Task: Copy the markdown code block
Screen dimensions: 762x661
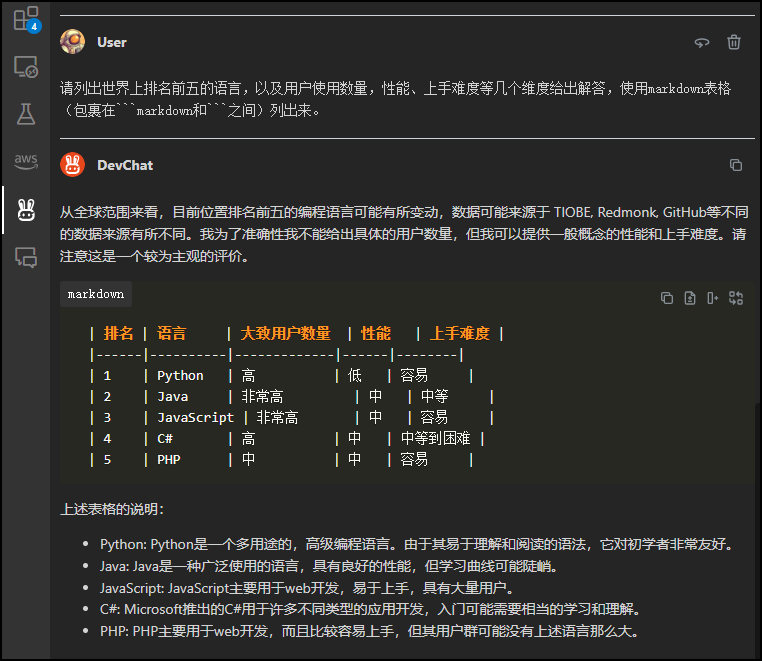Action: click(667, 298)
